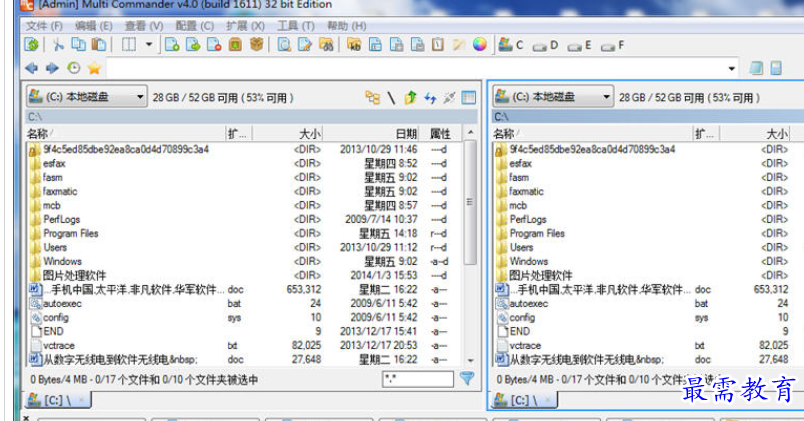
Task: Open the left panel drive selector dropdown
Action: click(x=87, y=96)
